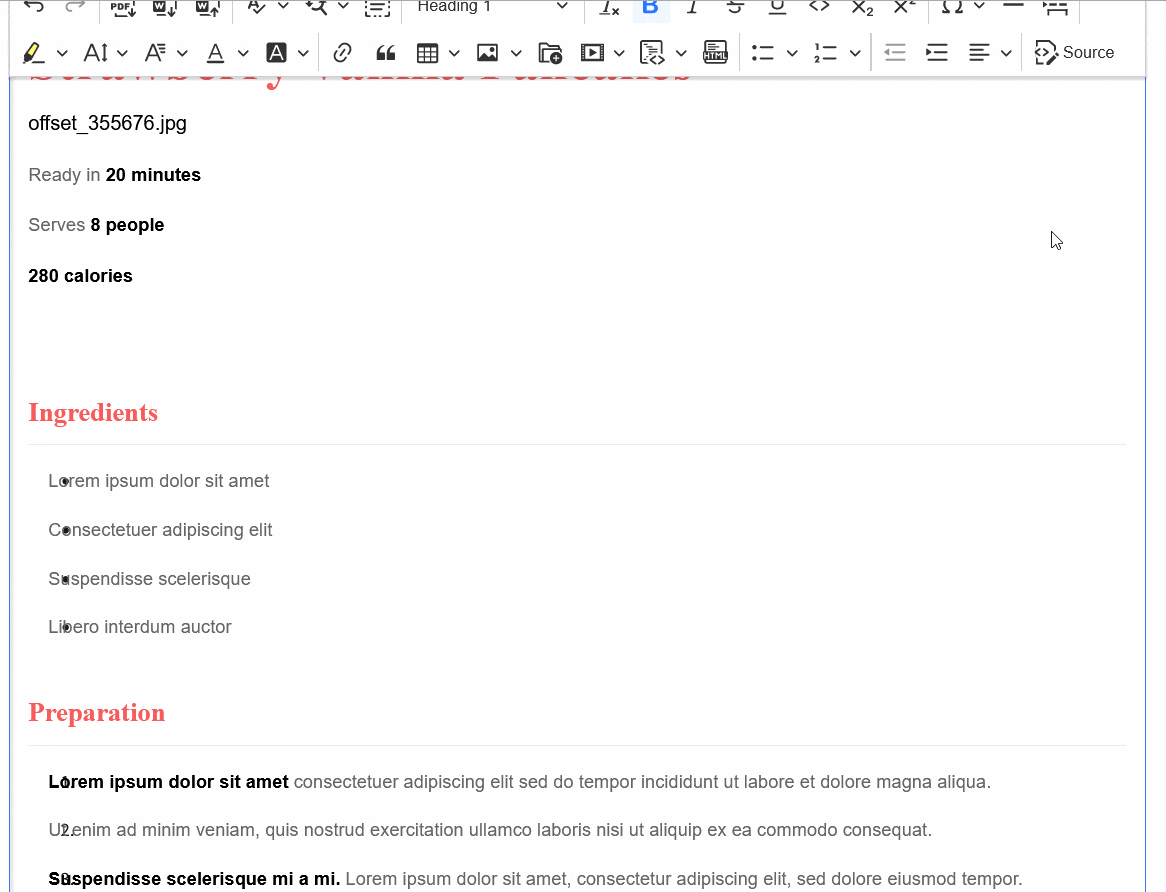Insert a block quote

tap(385, 53)
